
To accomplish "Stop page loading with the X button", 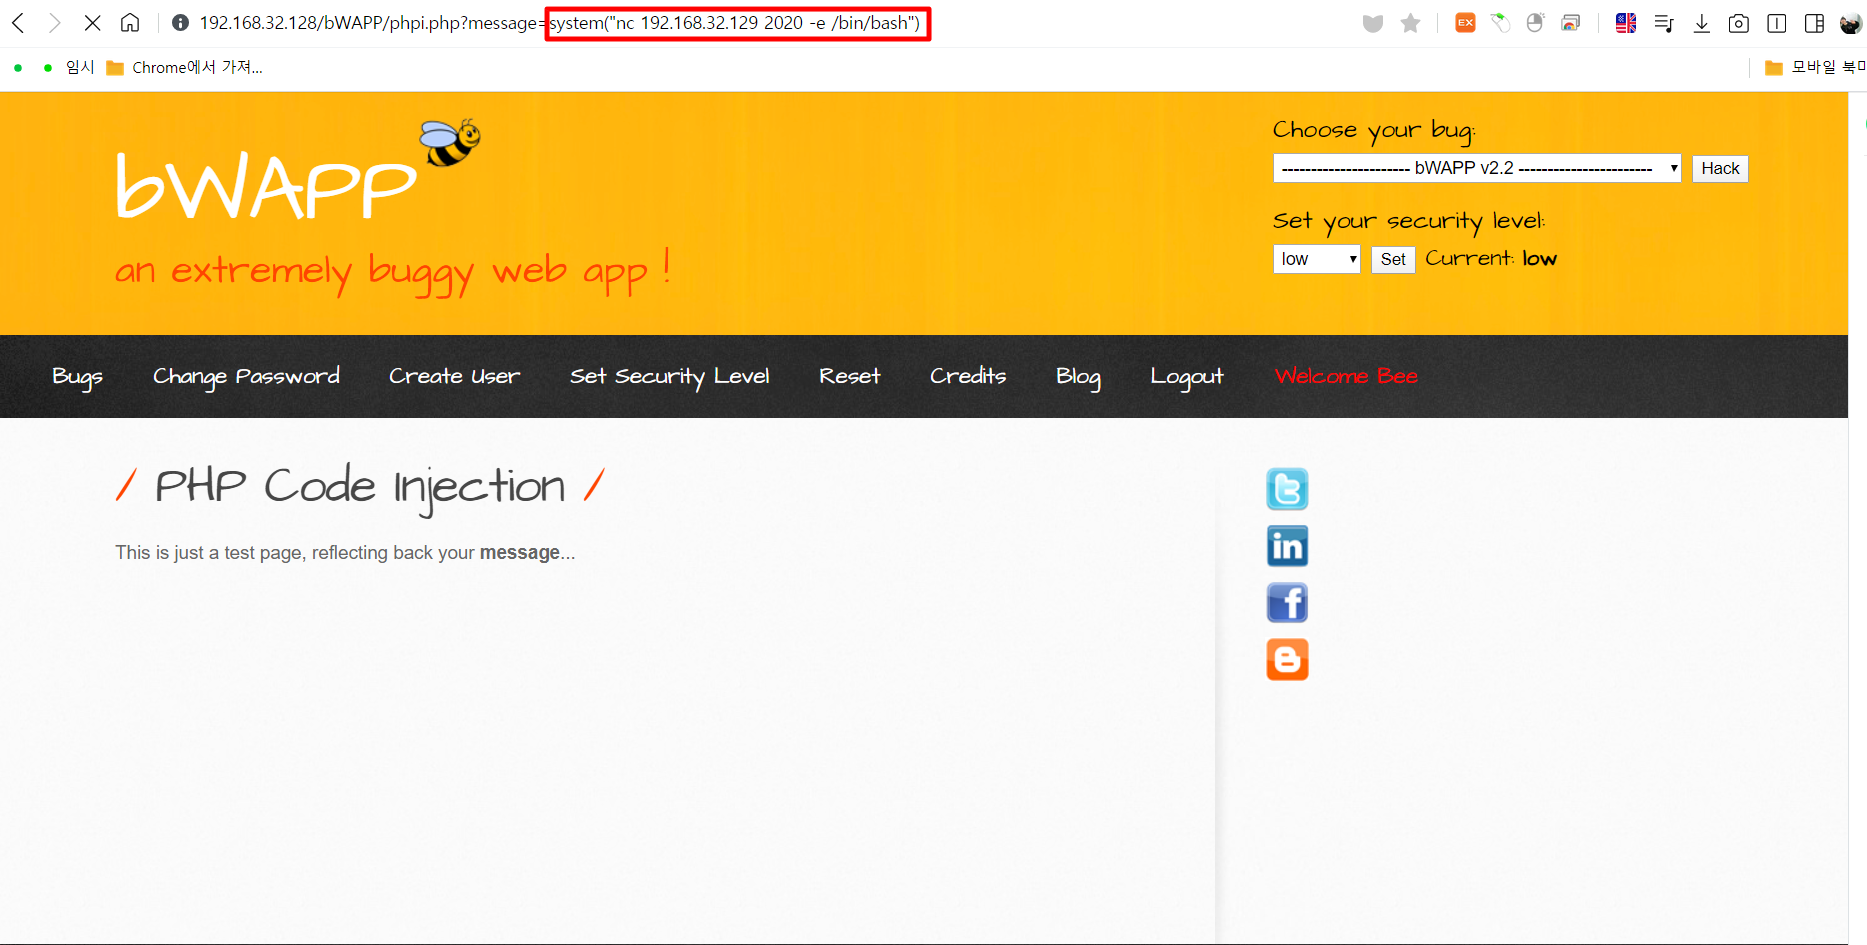I will [92, 23].
